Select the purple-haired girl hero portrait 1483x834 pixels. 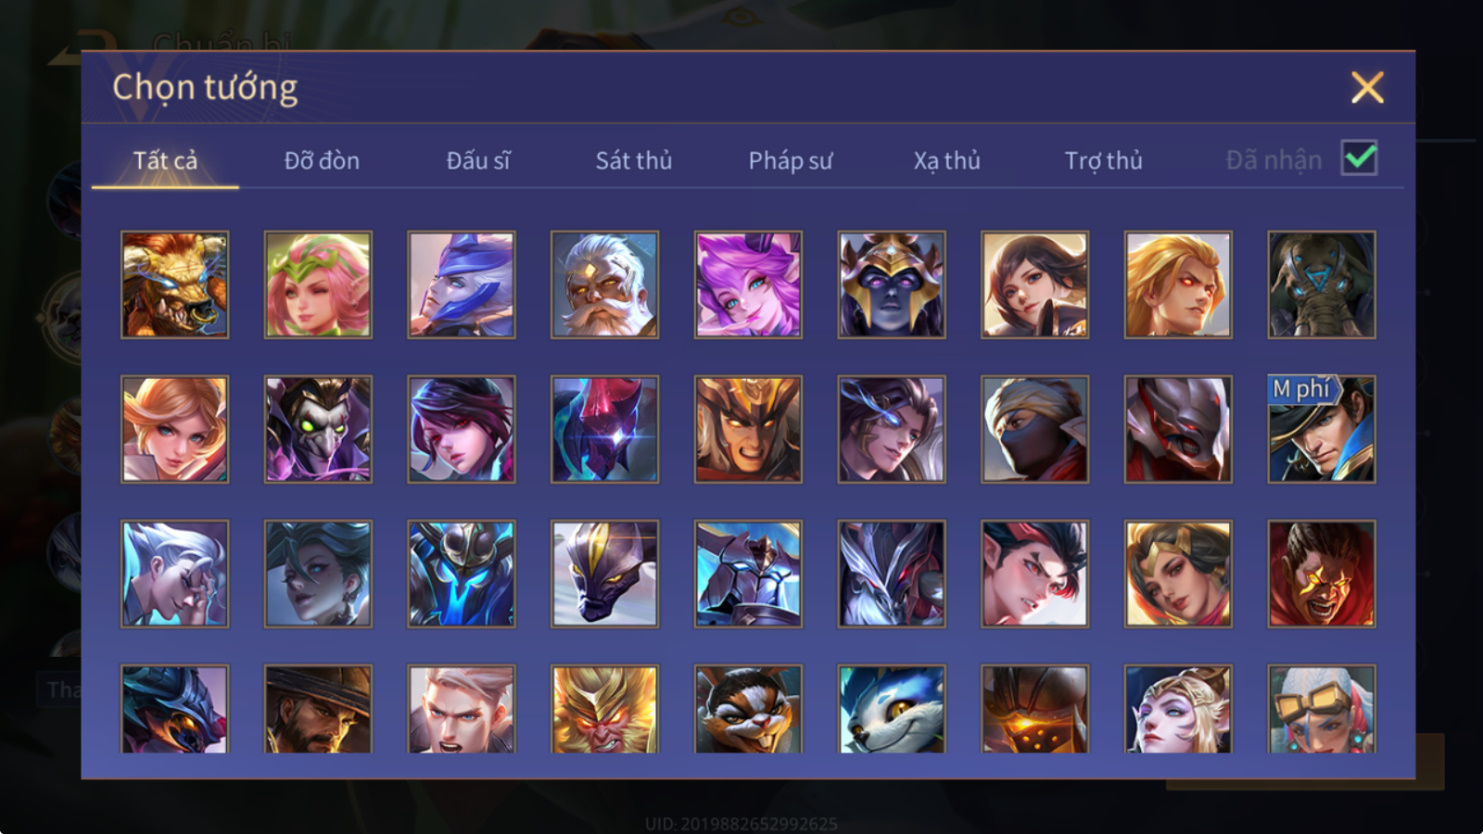coord(748,285)
